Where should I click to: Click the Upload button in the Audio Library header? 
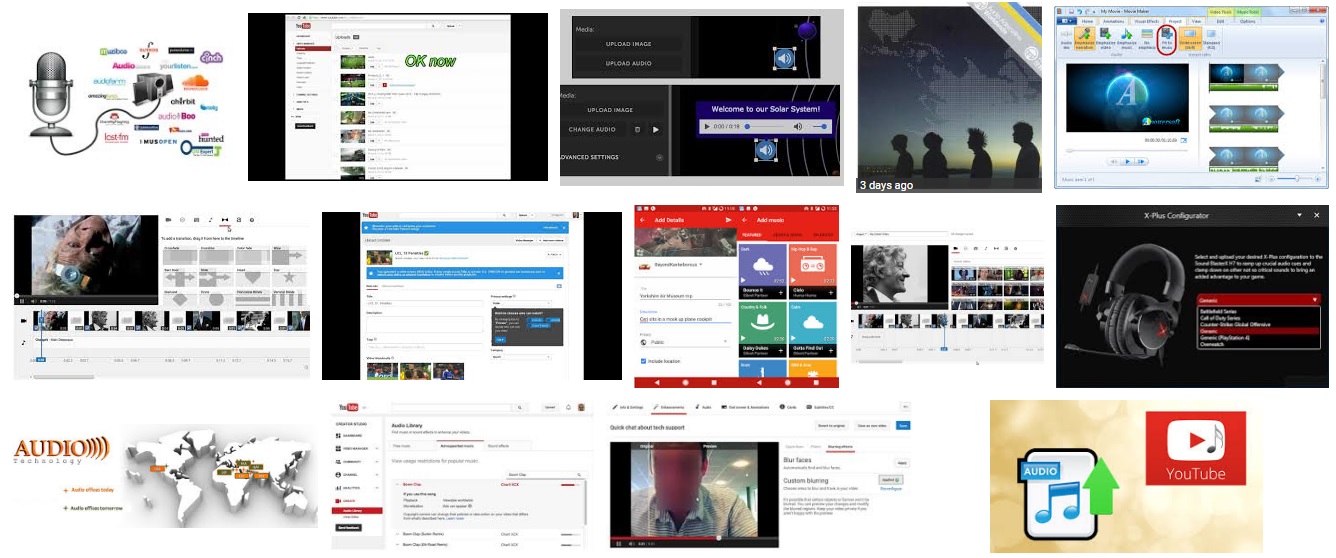coord(550,407)
